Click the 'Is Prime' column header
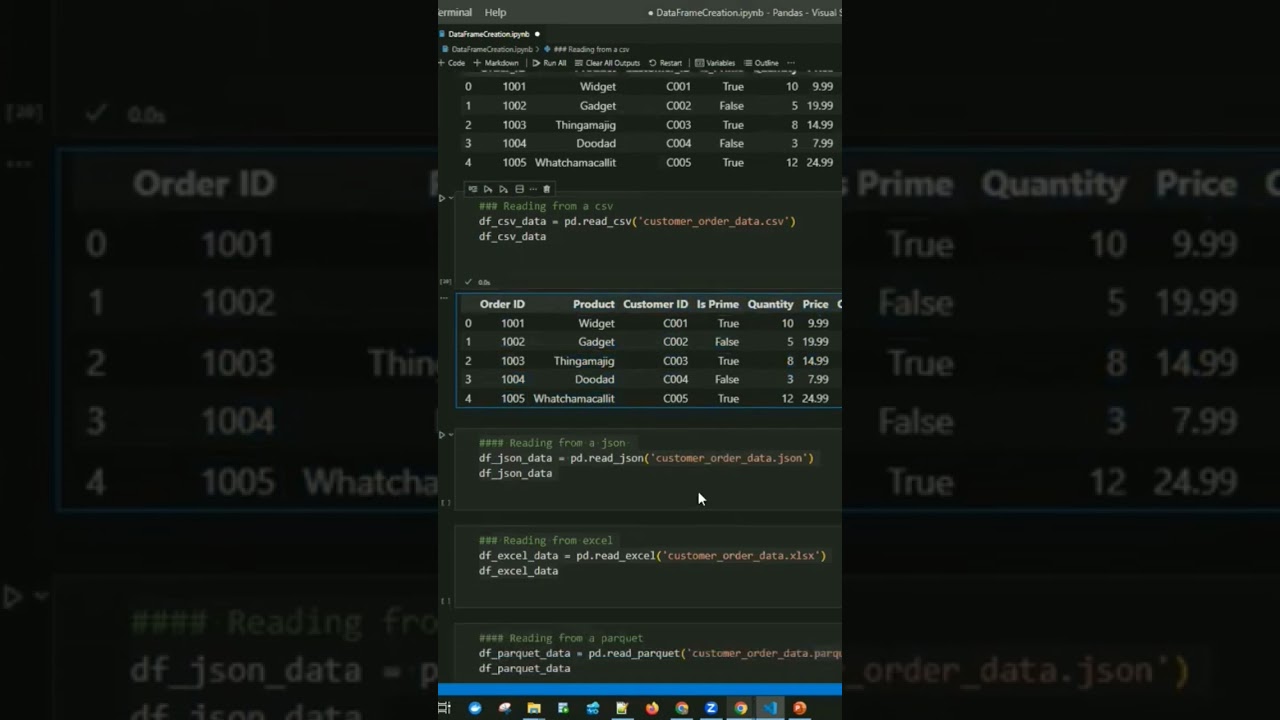Viewport: 1280px width, 720px height. click(717, 304)
